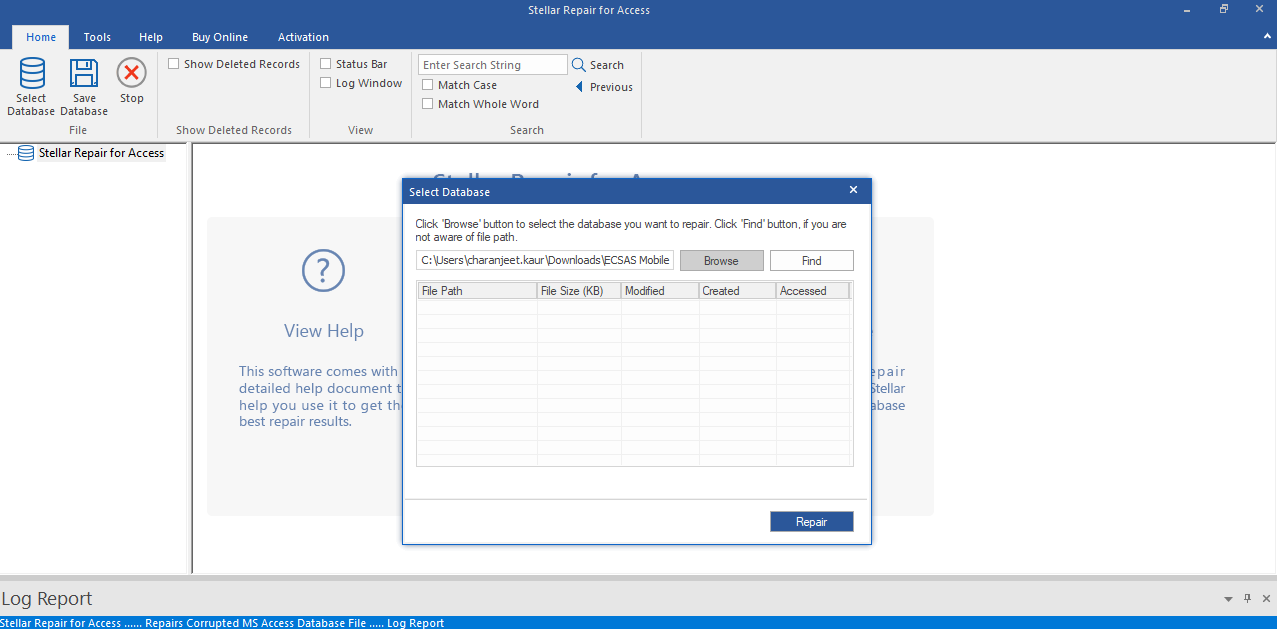The width and height of the screenshot is (1277, 631).
Task: Enable the Show Deleted Records checkbox
Action: pyautogui.click(x=174, y=64)
